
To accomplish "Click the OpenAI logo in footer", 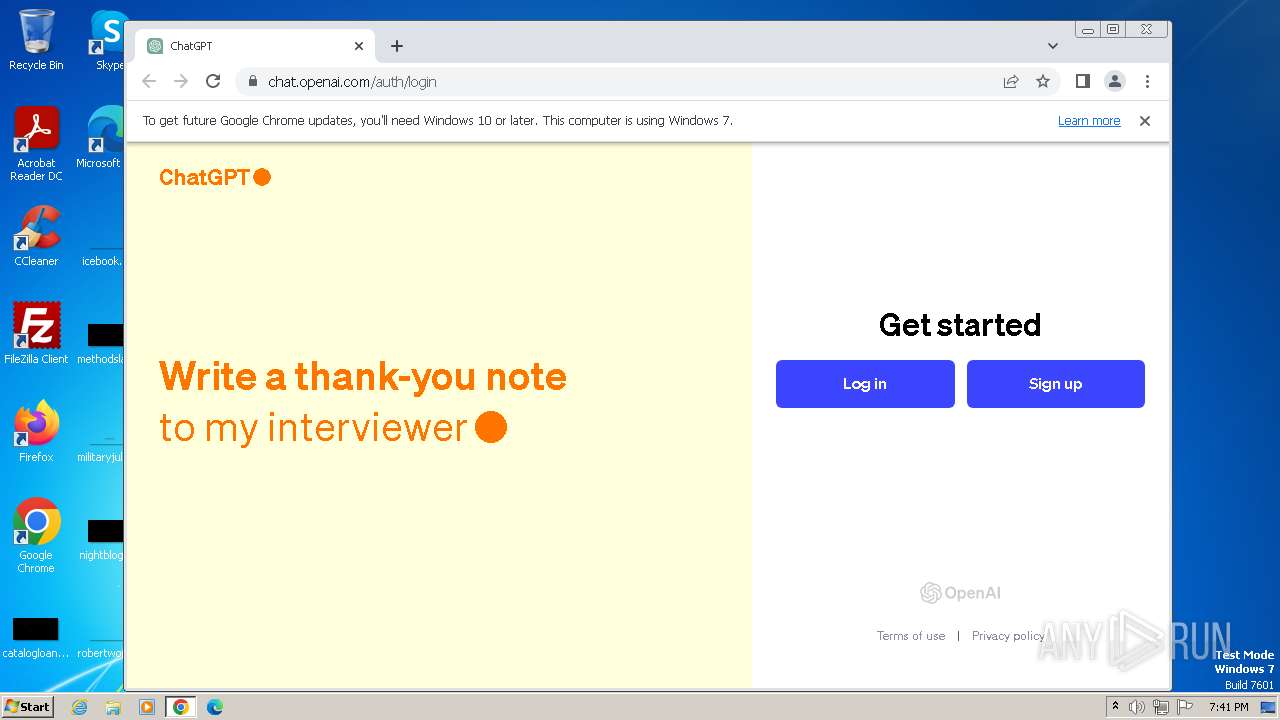I will 960,593.
